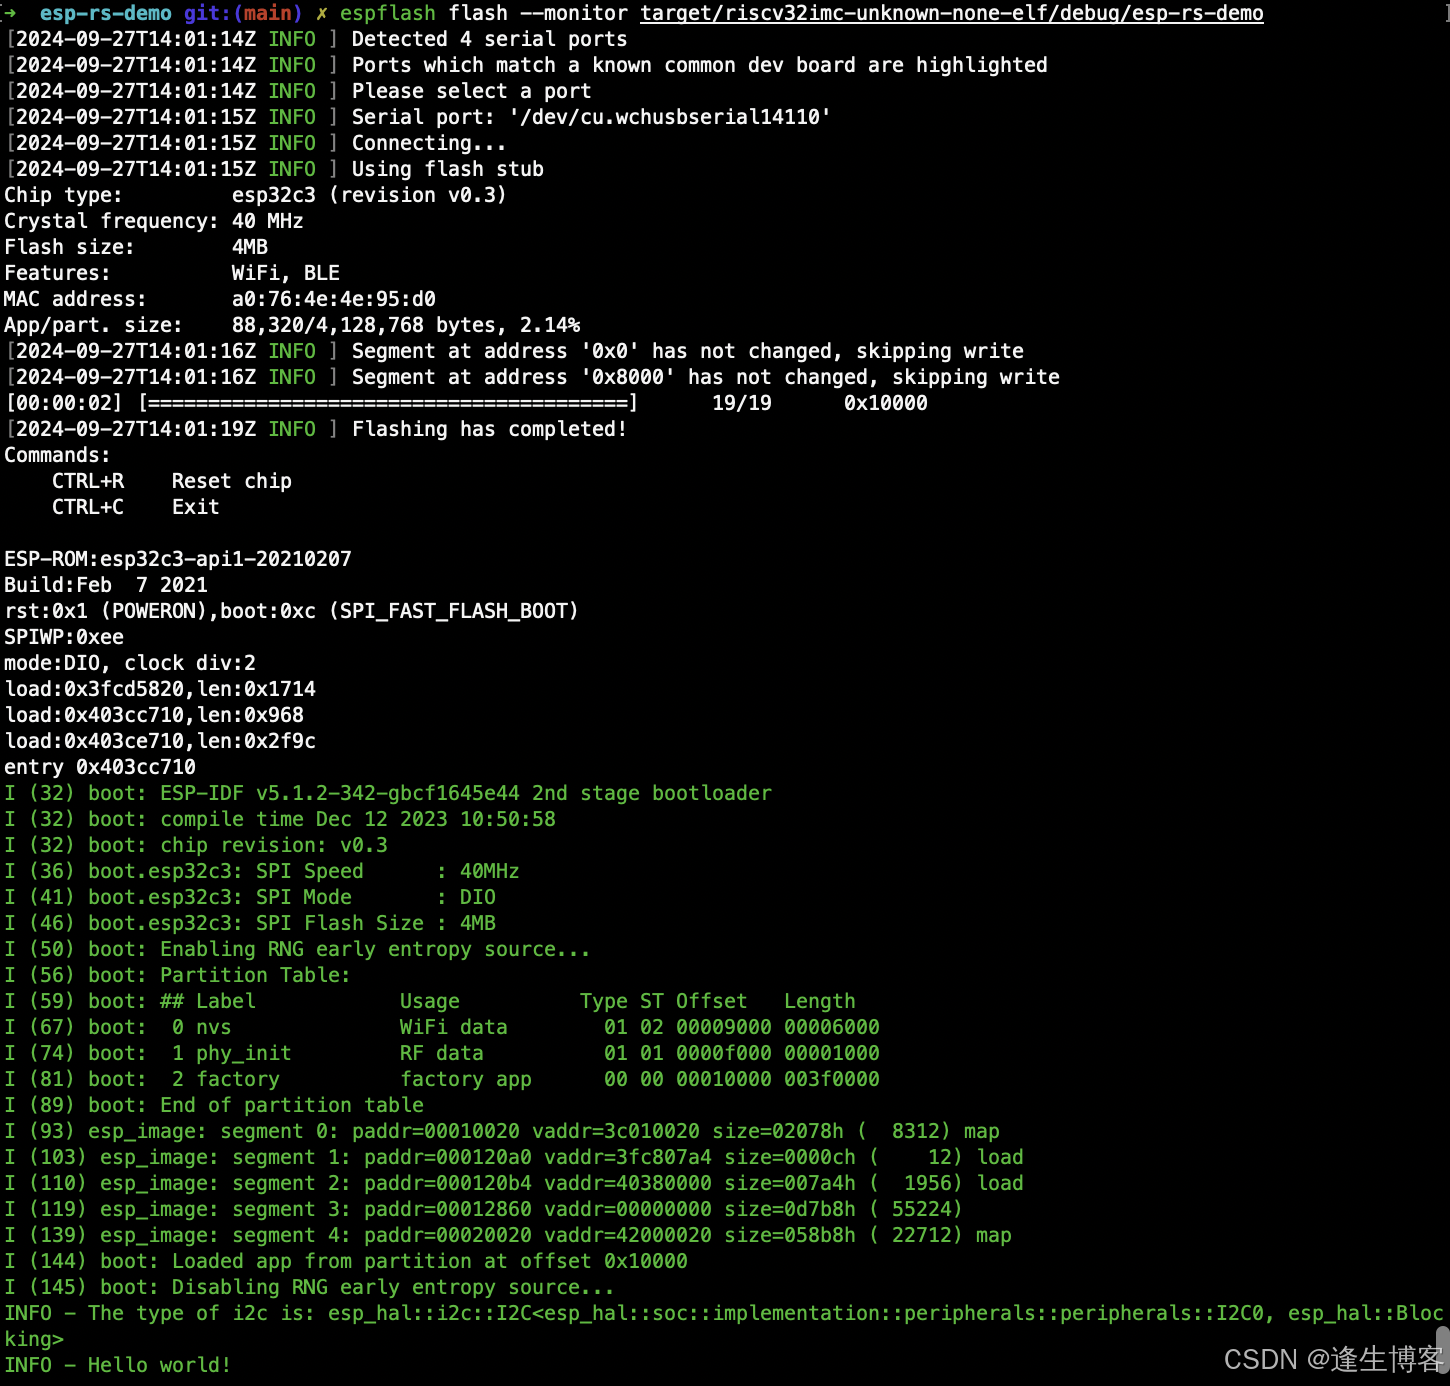Click MAC address 'a0:76:4e:4e:95:d0'
This screenshot has height=1386, width=1450.
[333, 299]
